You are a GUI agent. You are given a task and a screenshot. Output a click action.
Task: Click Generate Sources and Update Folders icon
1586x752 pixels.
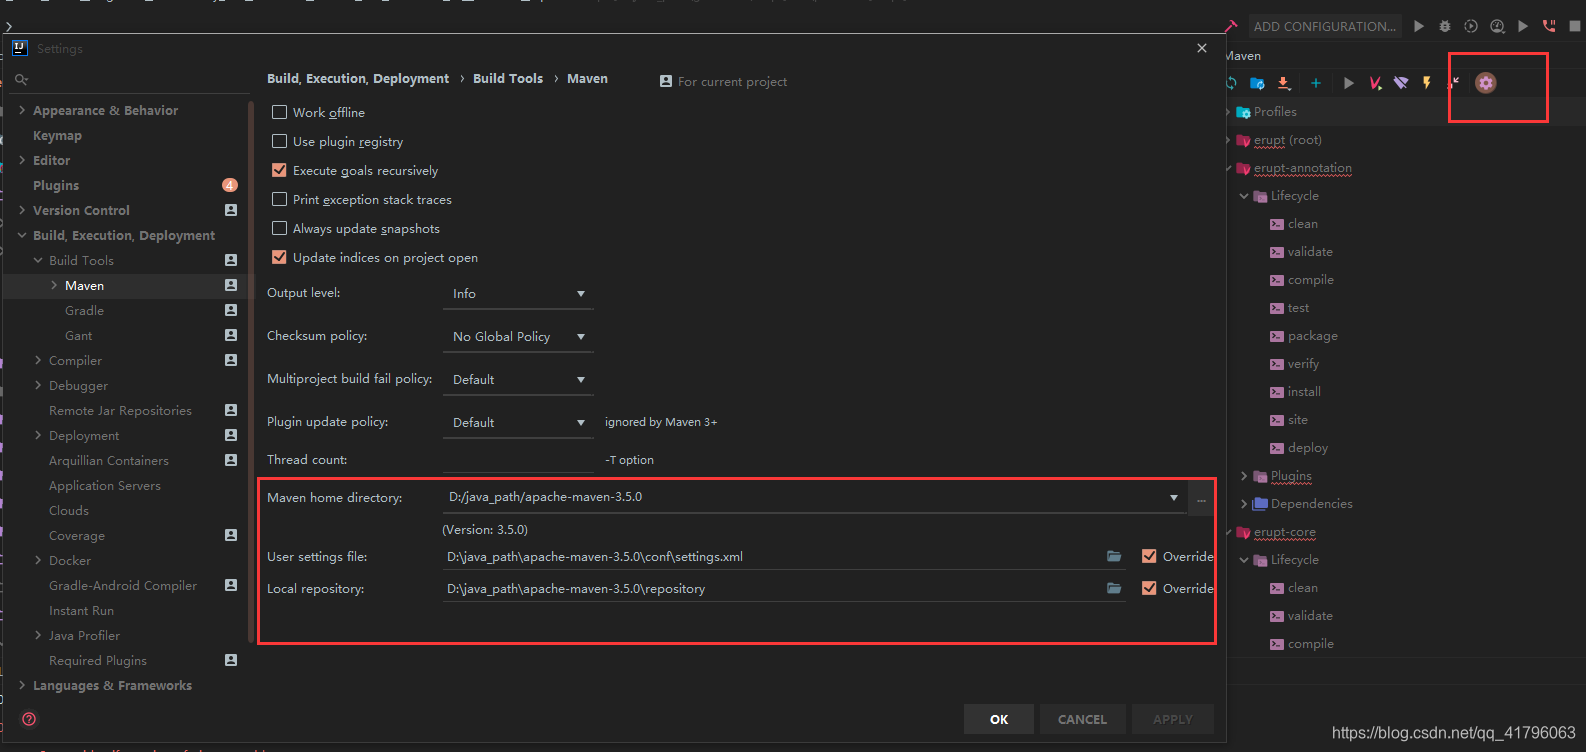[x=1257, y=83]
